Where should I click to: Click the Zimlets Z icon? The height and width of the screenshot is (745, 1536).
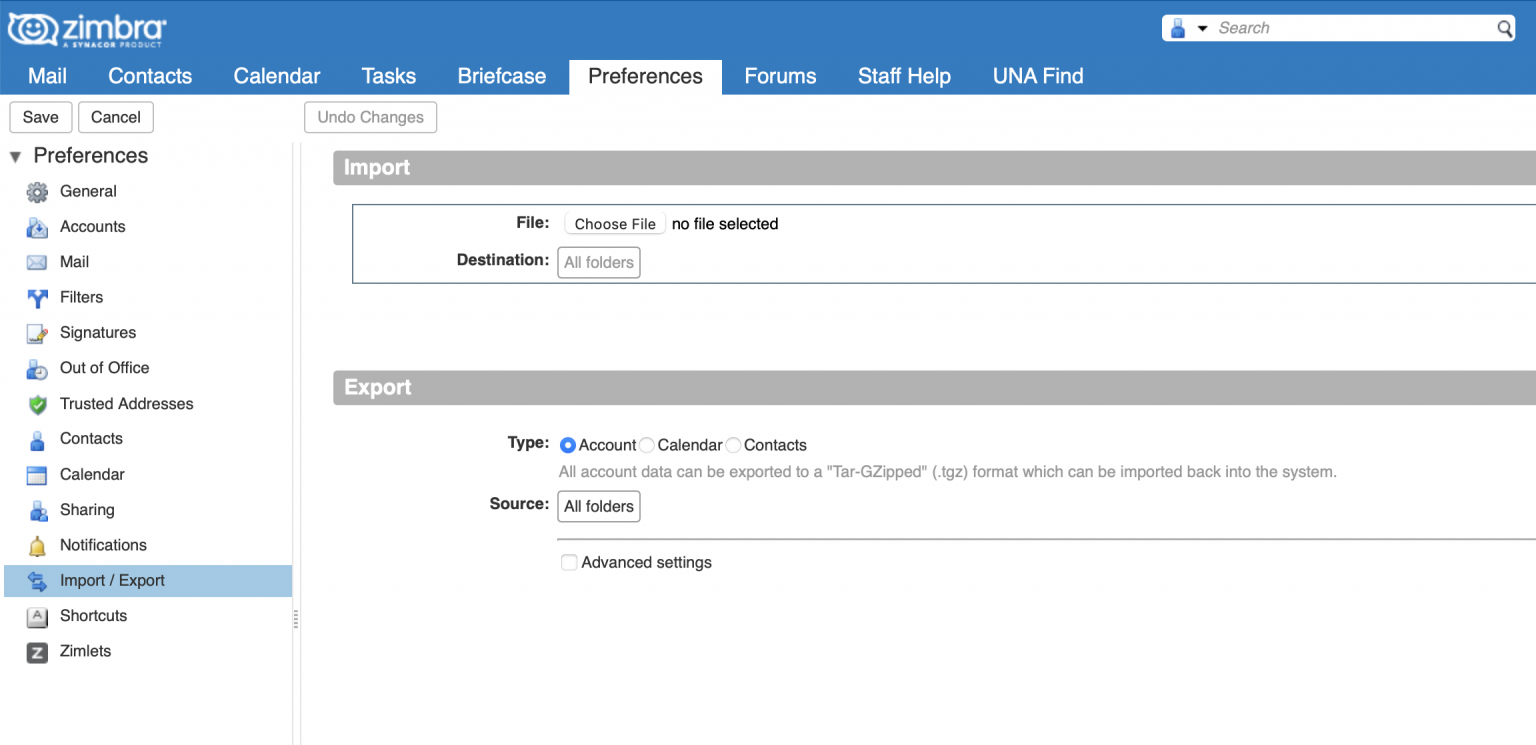point(37,651)
